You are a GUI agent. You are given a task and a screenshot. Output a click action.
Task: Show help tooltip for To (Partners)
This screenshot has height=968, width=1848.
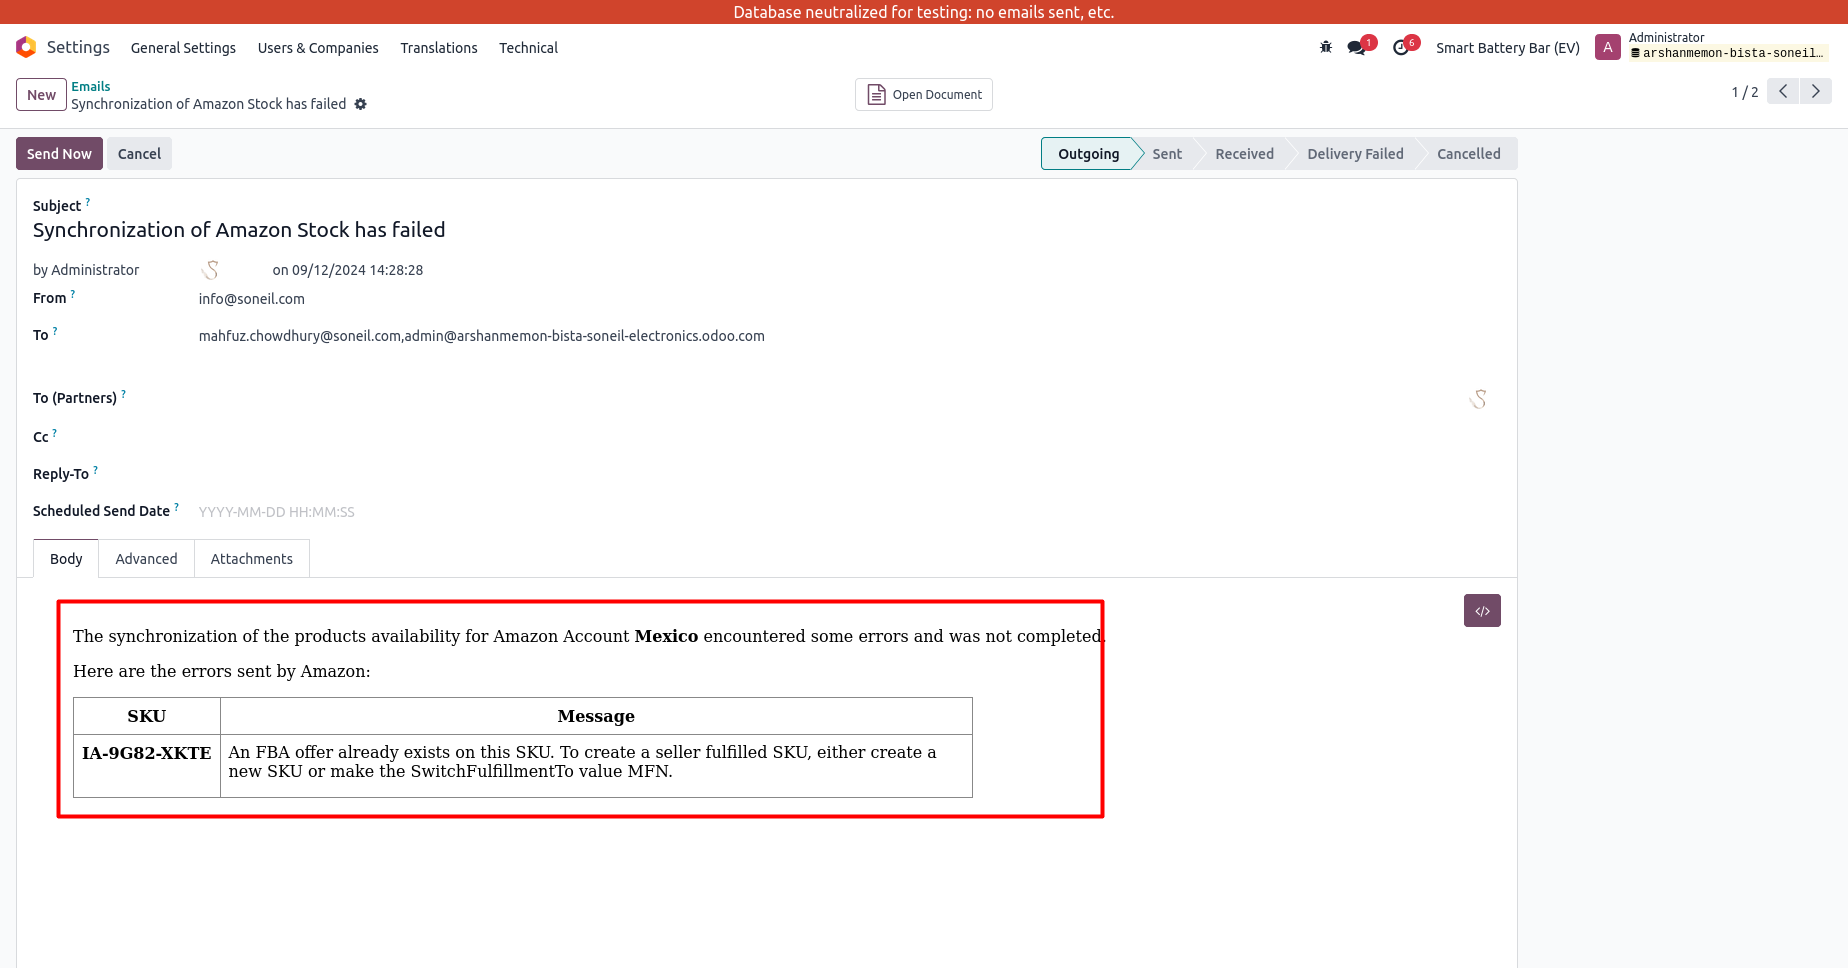point(123,394)
